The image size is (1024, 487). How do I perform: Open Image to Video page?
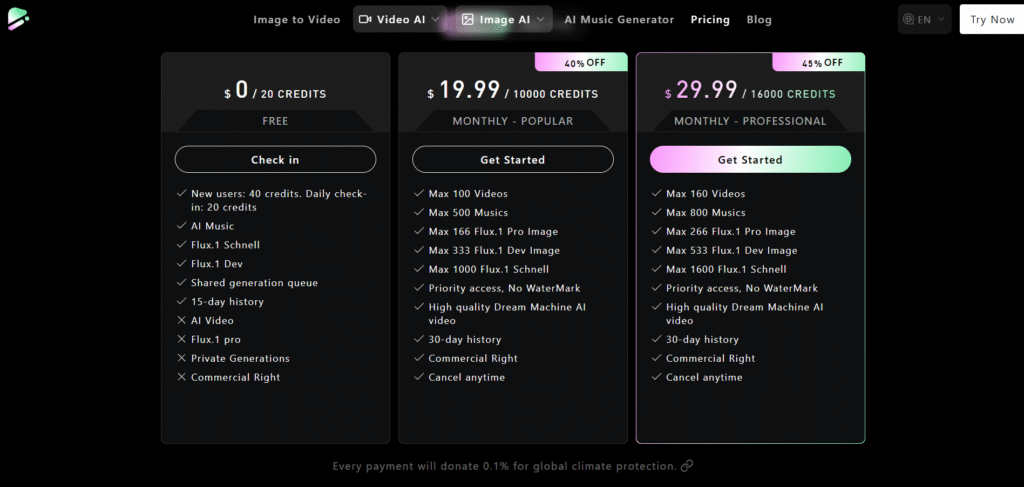tap(296, 20)
